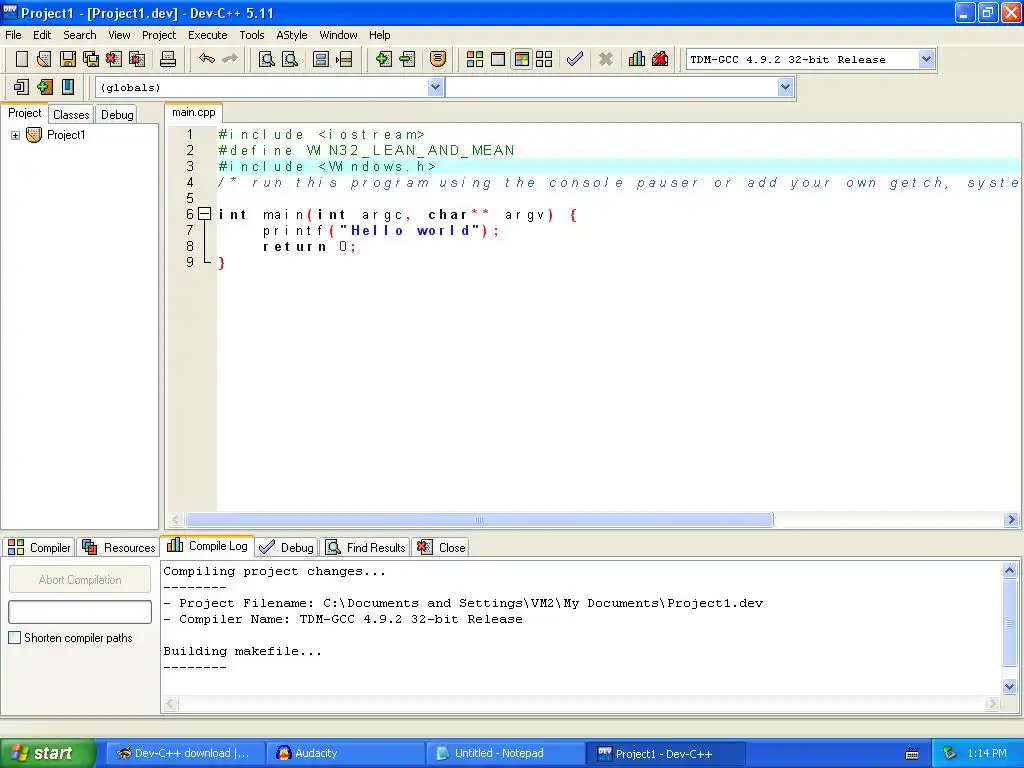Close all files toolbar icon

(x=137, y=59)
